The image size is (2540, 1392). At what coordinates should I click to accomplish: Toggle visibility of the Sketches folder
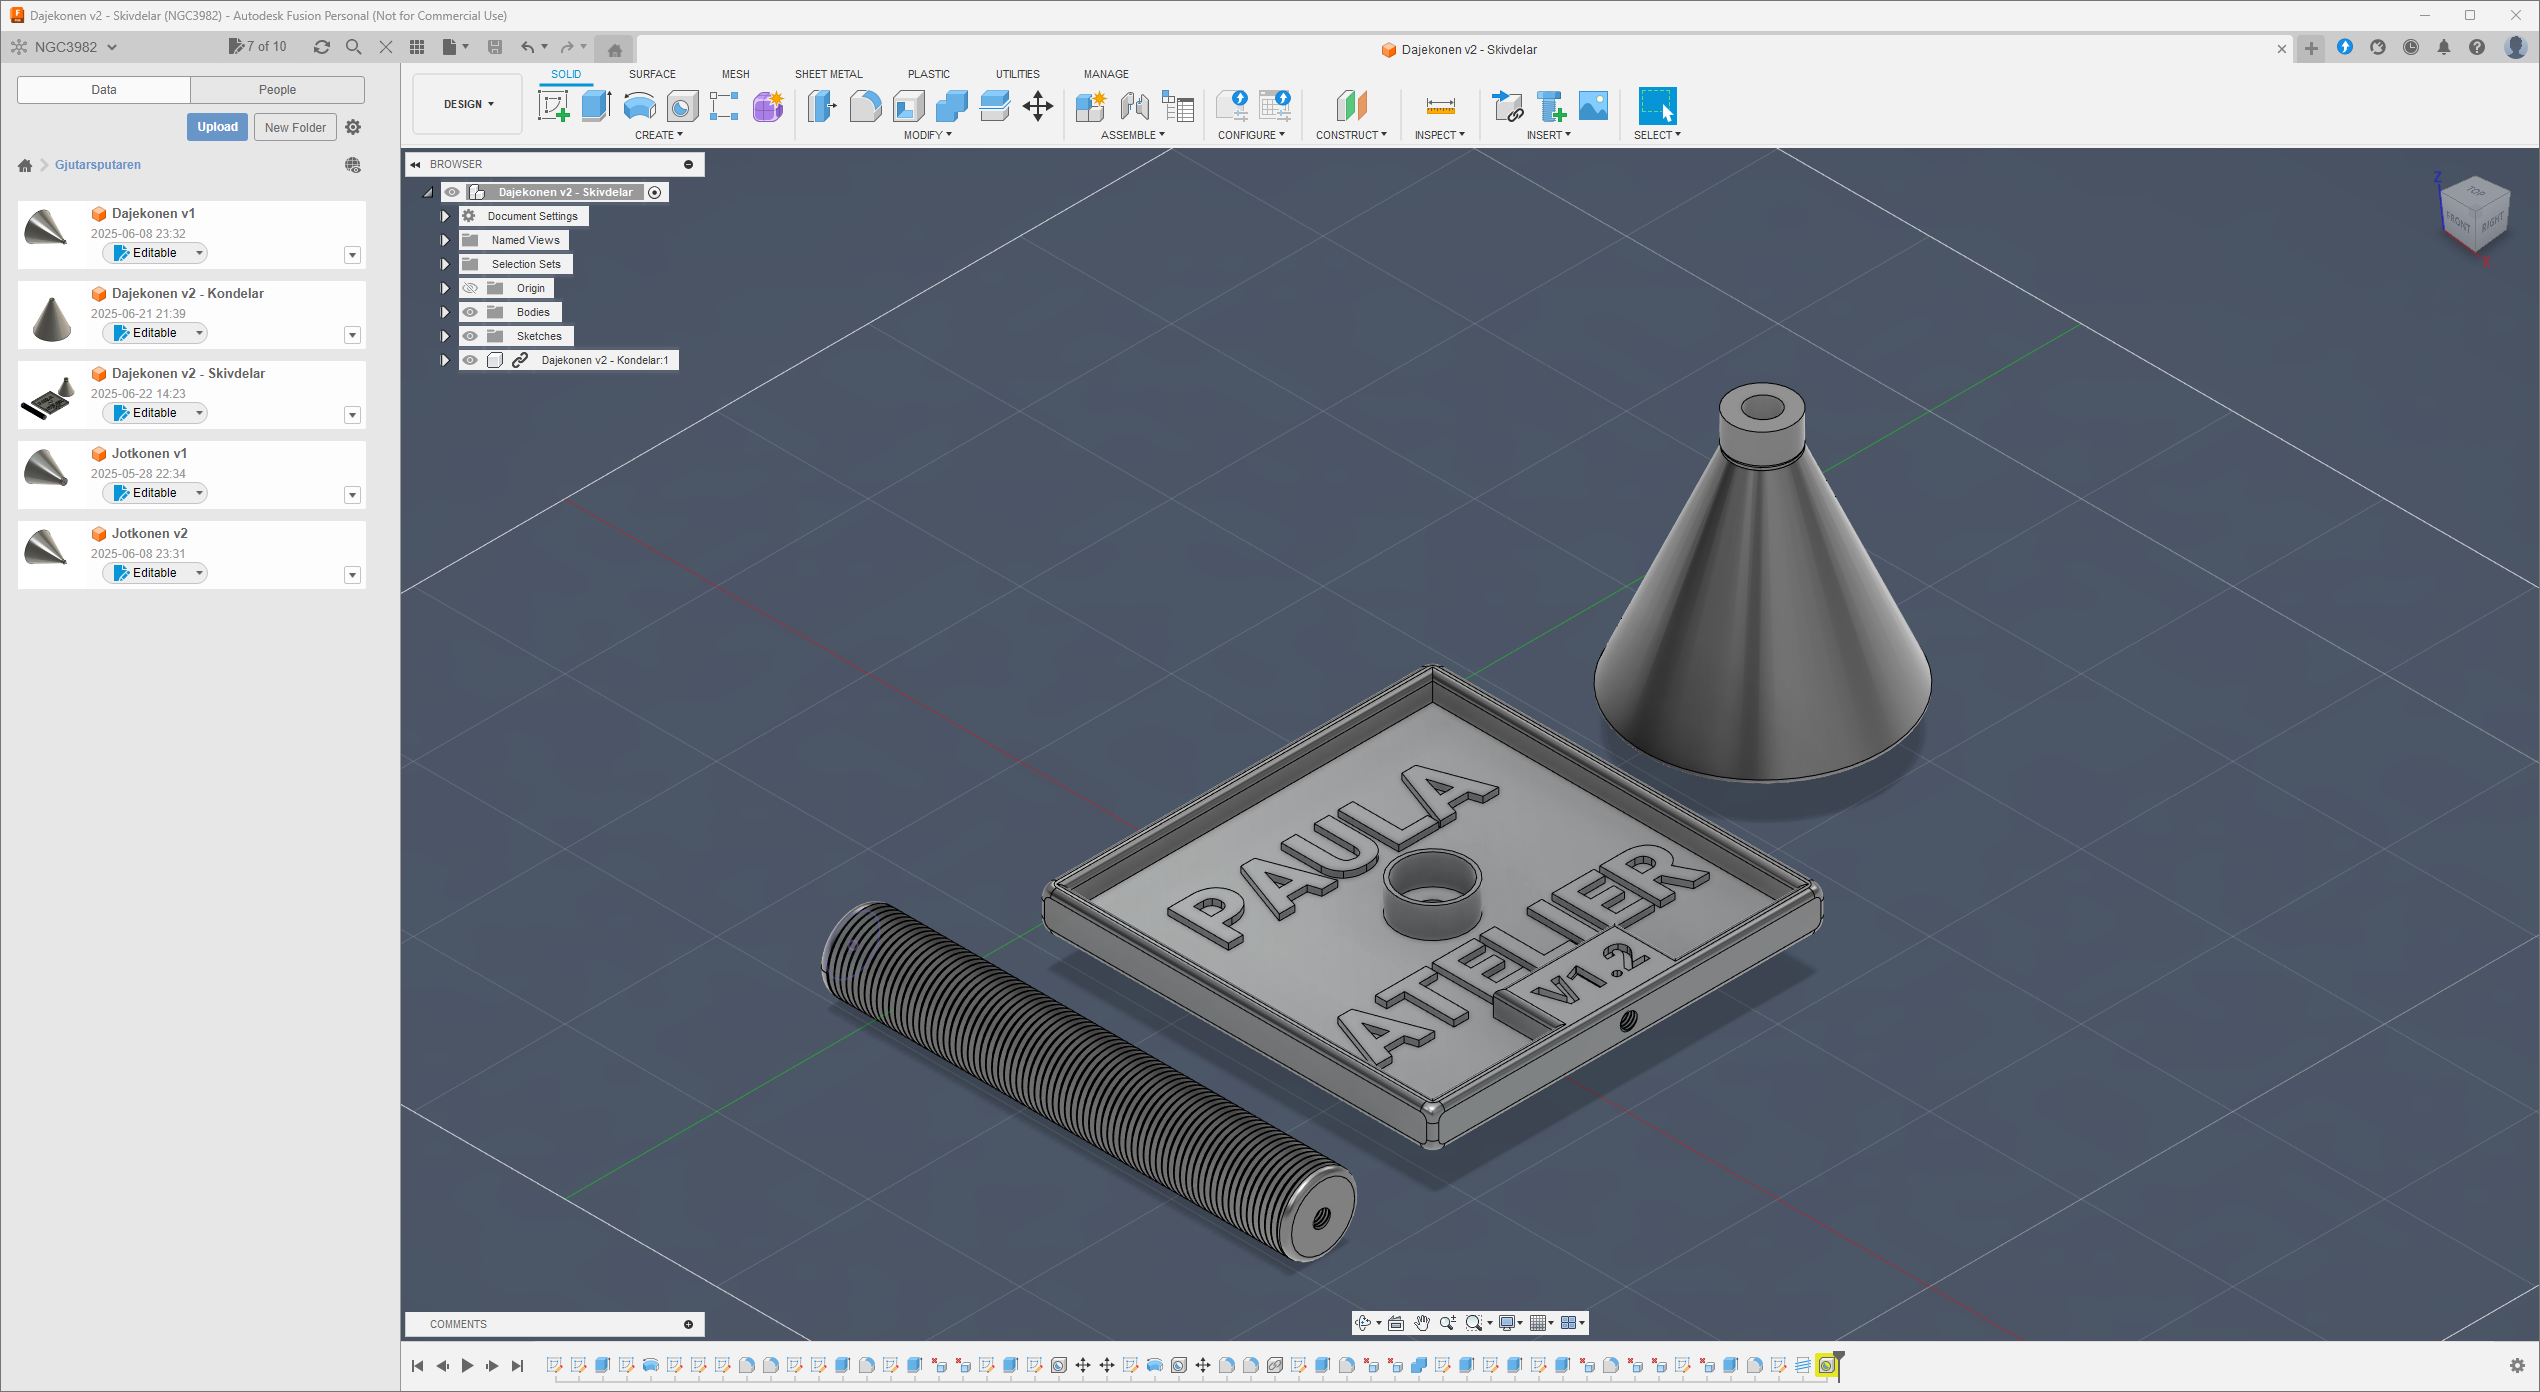(470, 336)
